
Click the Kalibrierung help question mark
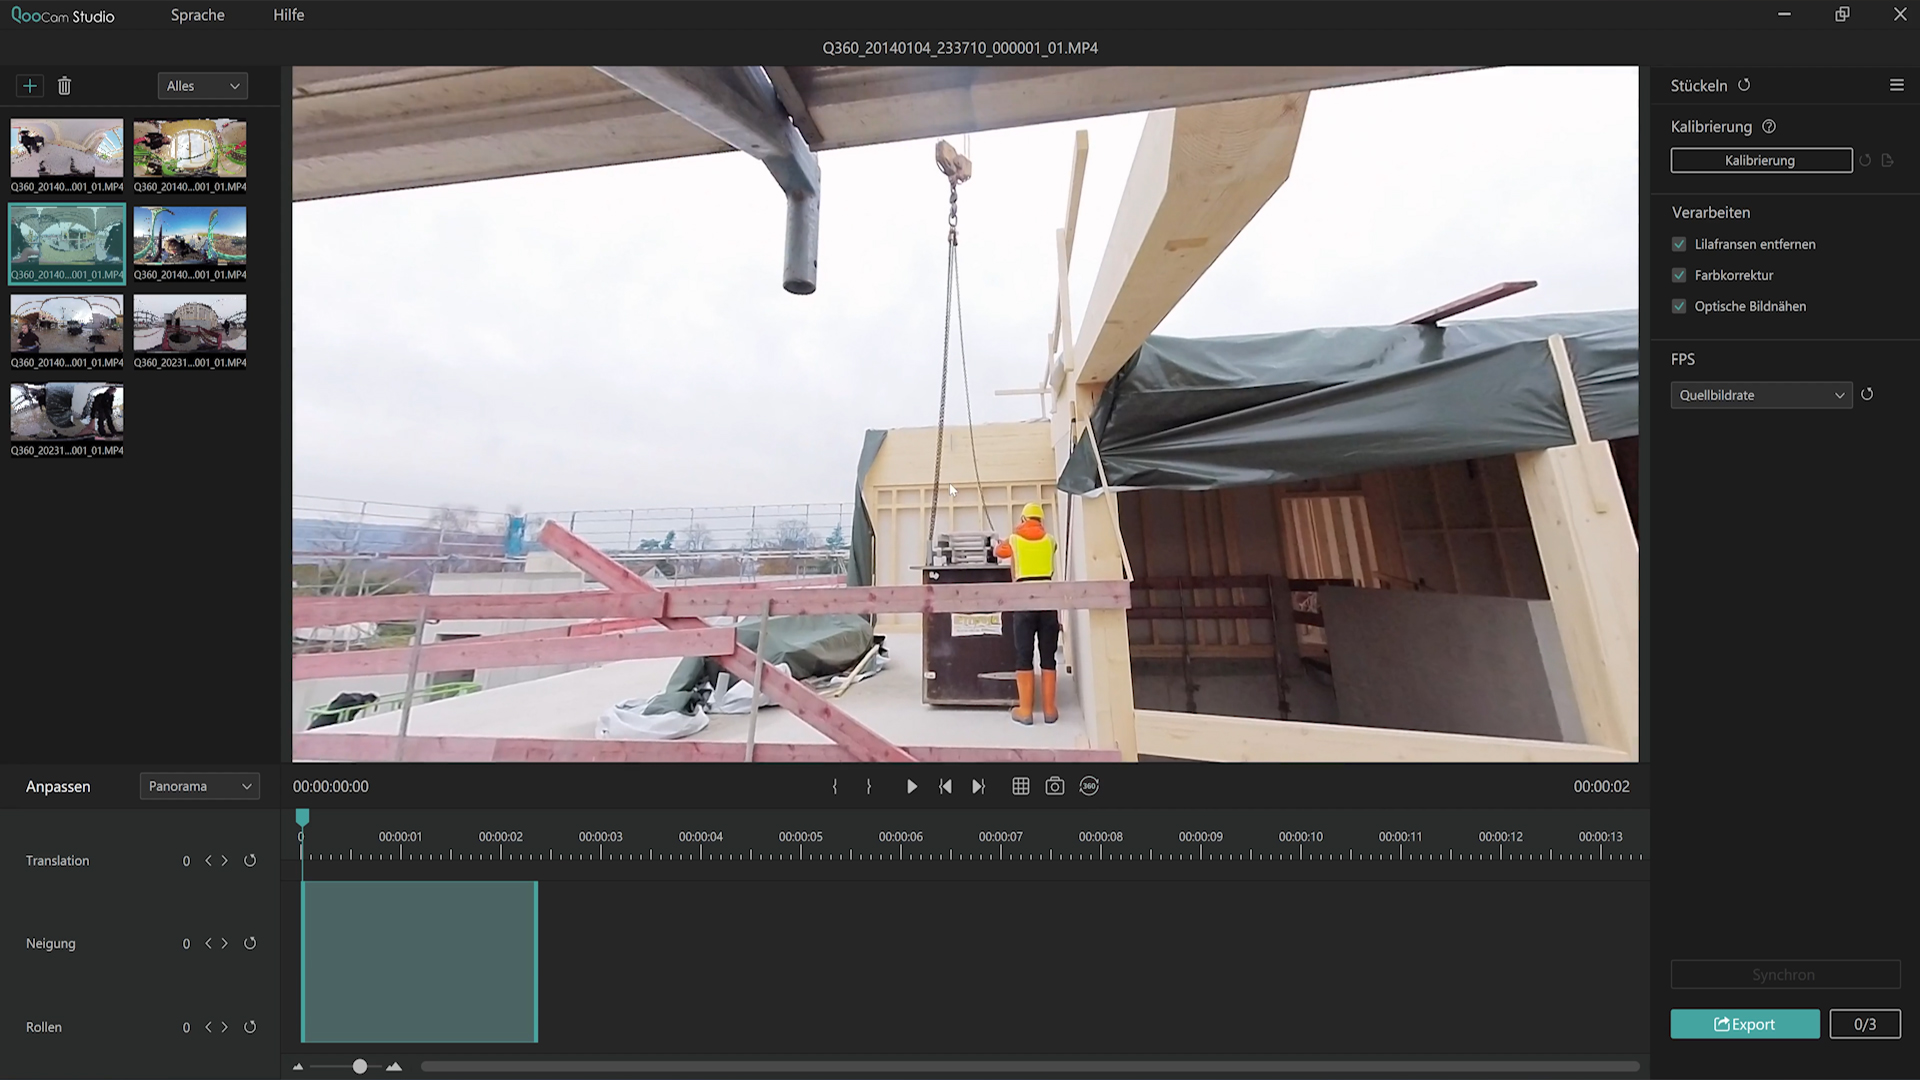(1769, 127)
